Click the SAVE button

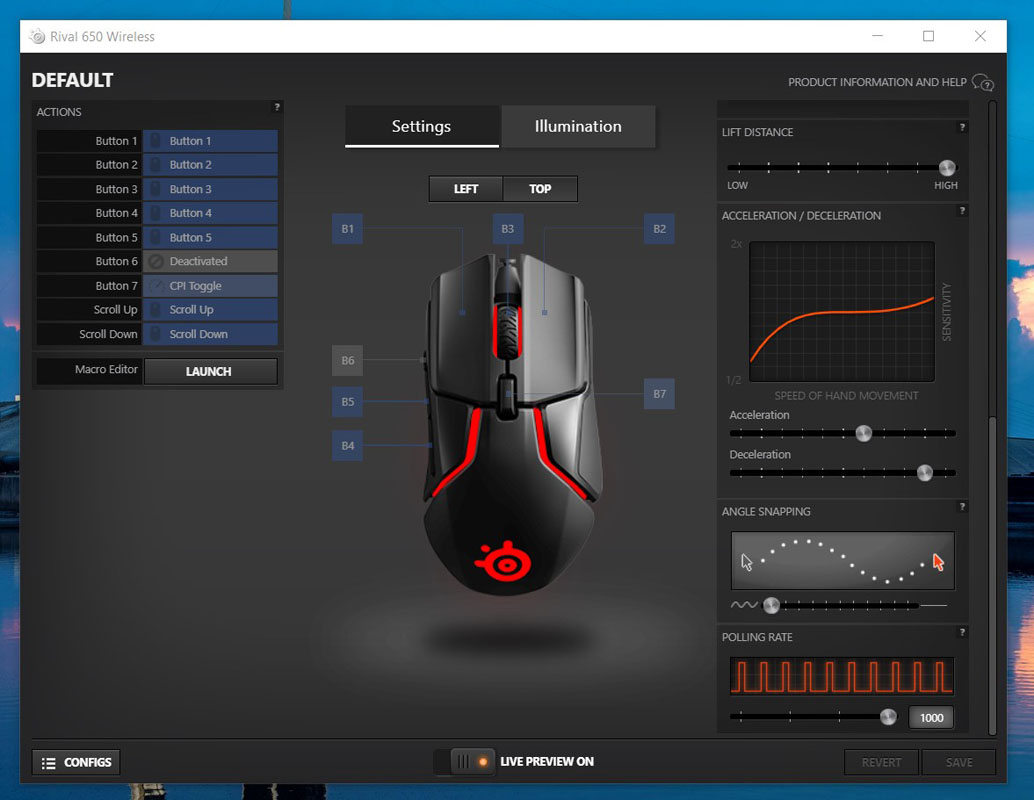pos(959,762)
